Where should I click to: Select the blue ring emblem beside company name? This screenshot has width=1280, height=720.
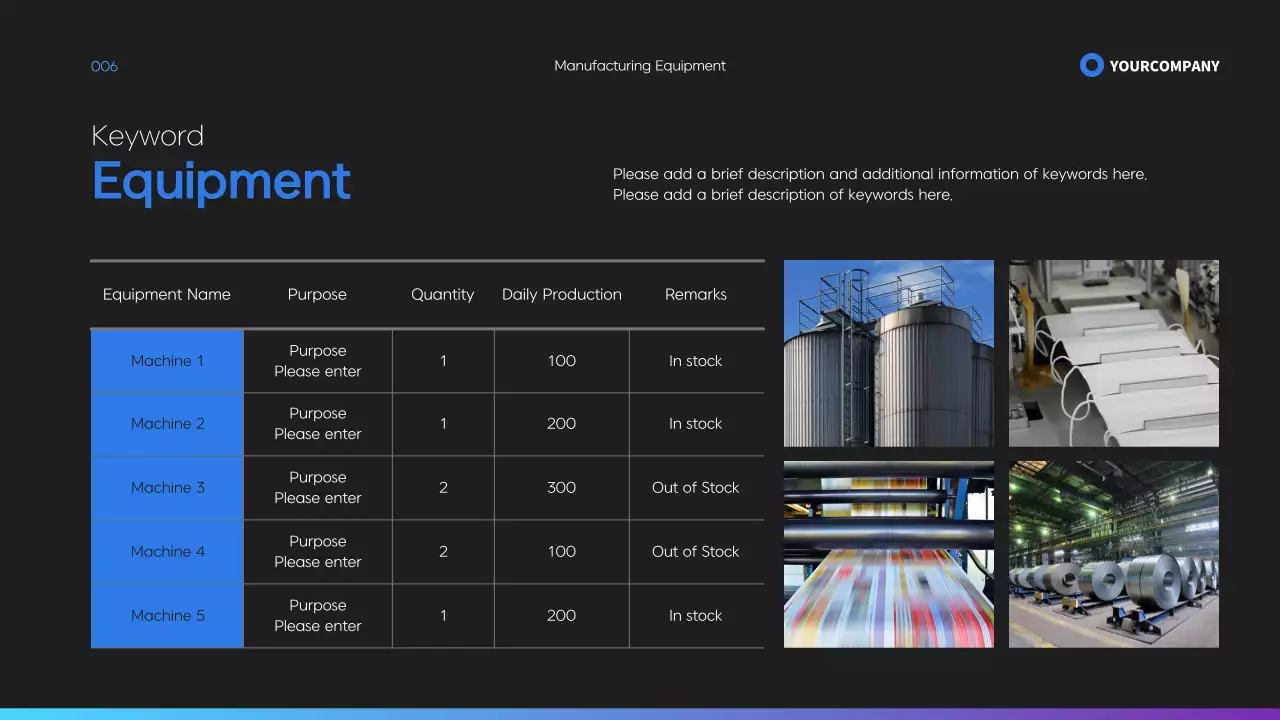(1091, 64)
